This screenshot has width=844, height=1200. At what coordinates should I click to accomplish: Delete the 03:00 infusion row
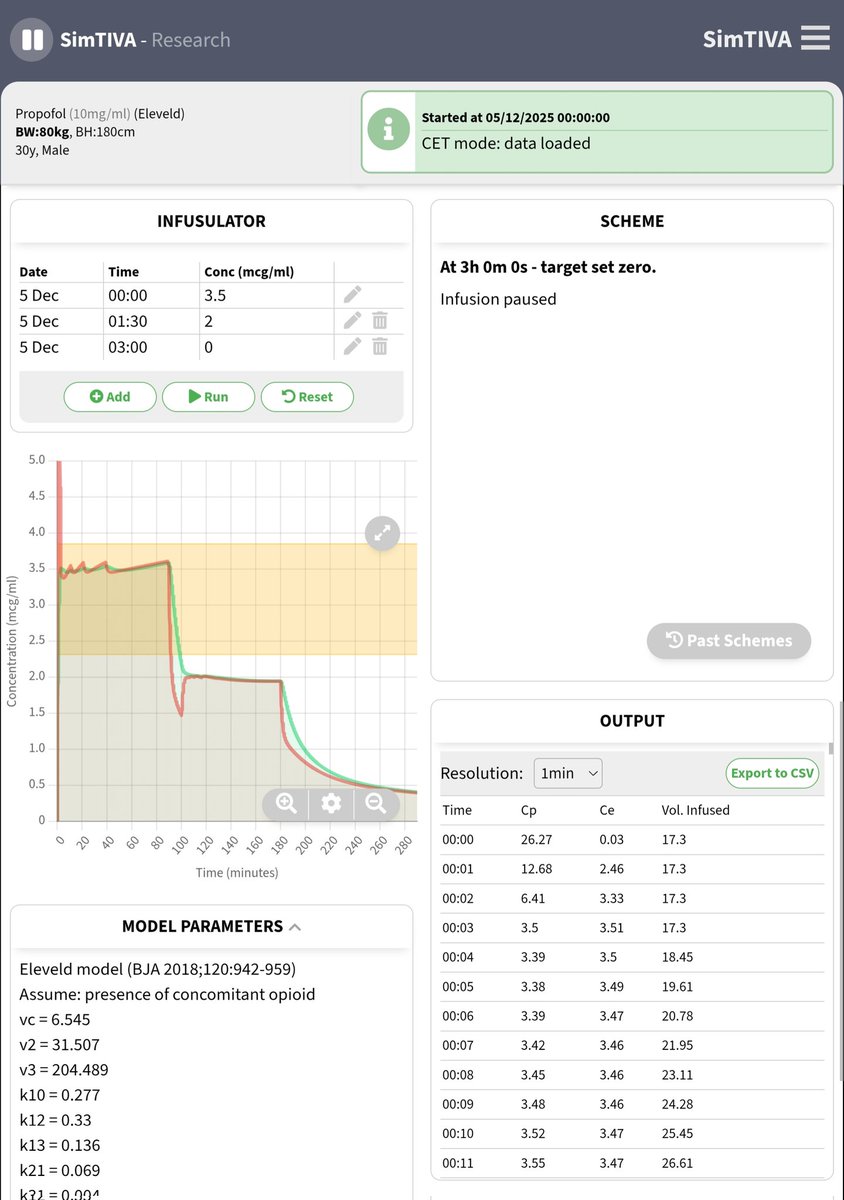pos(380,347)
